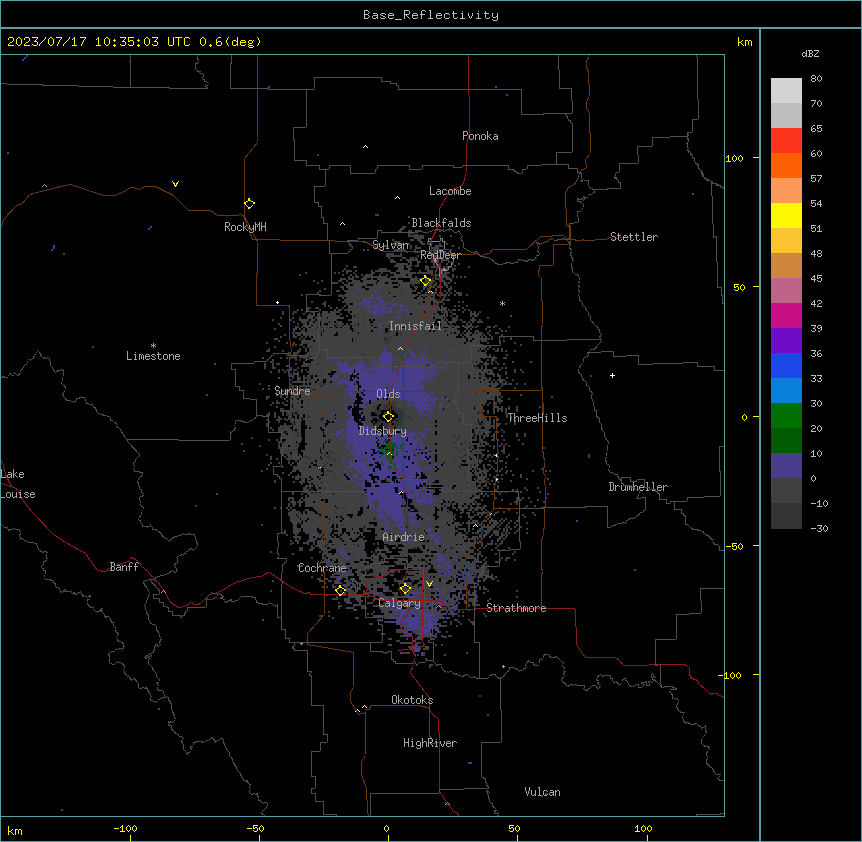Click the Limestone label
Viewport: 862px width, 842px height.
click(x=153, y=356)
